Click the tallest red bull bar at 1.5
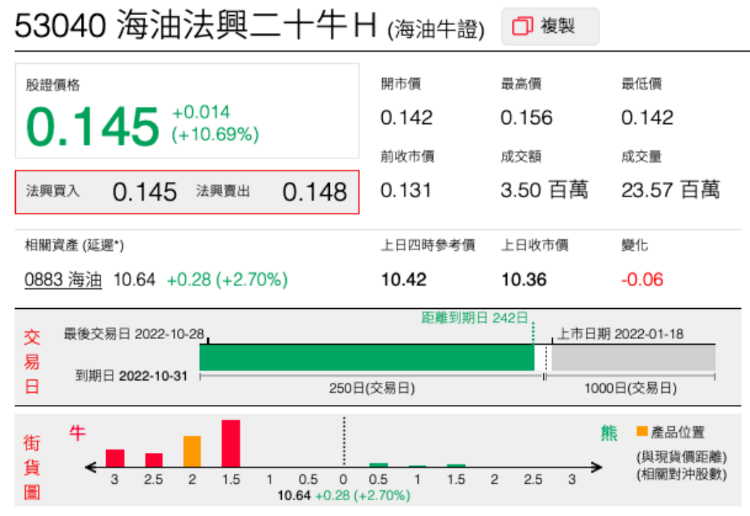750x516 pixels. coord(231,443)
